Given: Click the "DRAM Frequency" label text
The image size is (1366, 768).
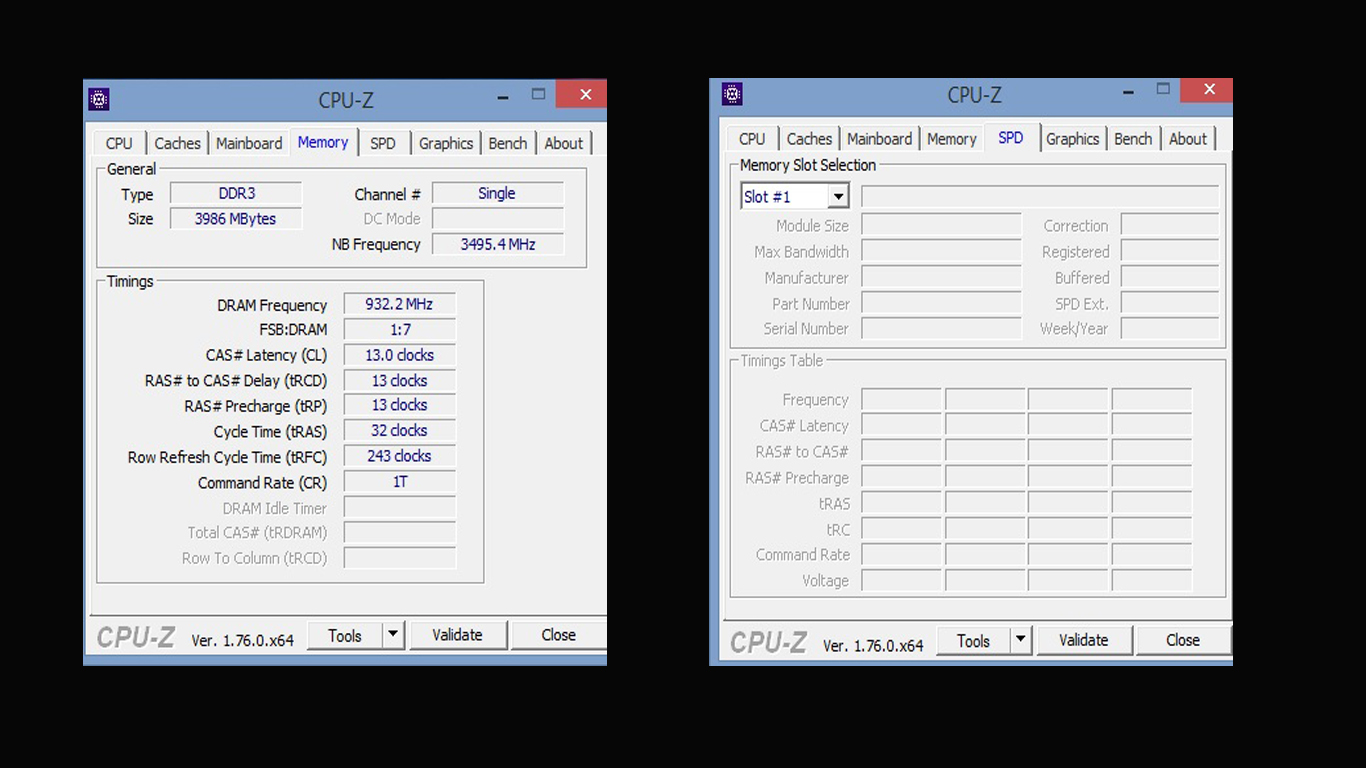Looking at the screenshot, I should (x=272, y=305).
